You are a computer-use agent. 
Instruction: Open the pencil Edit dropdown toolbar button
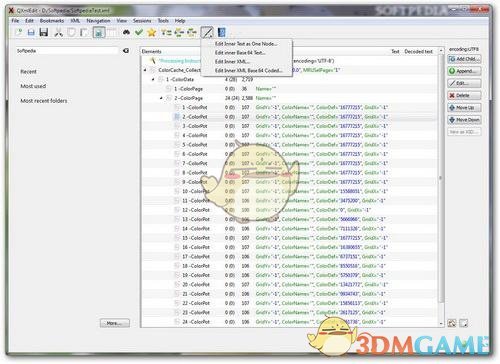[x=207, y=32]
